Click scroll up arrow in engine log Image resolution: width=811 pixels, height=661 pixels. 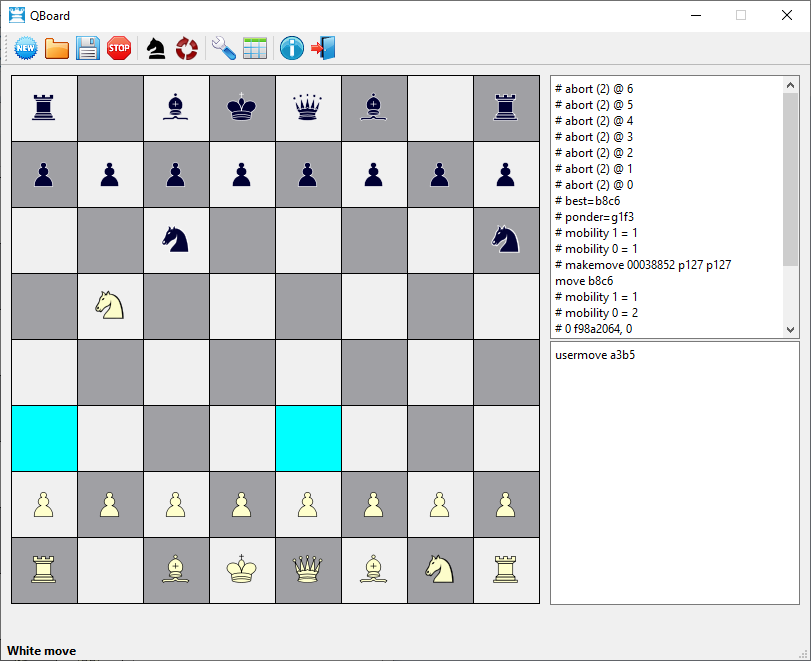click(x=790, y=85)
